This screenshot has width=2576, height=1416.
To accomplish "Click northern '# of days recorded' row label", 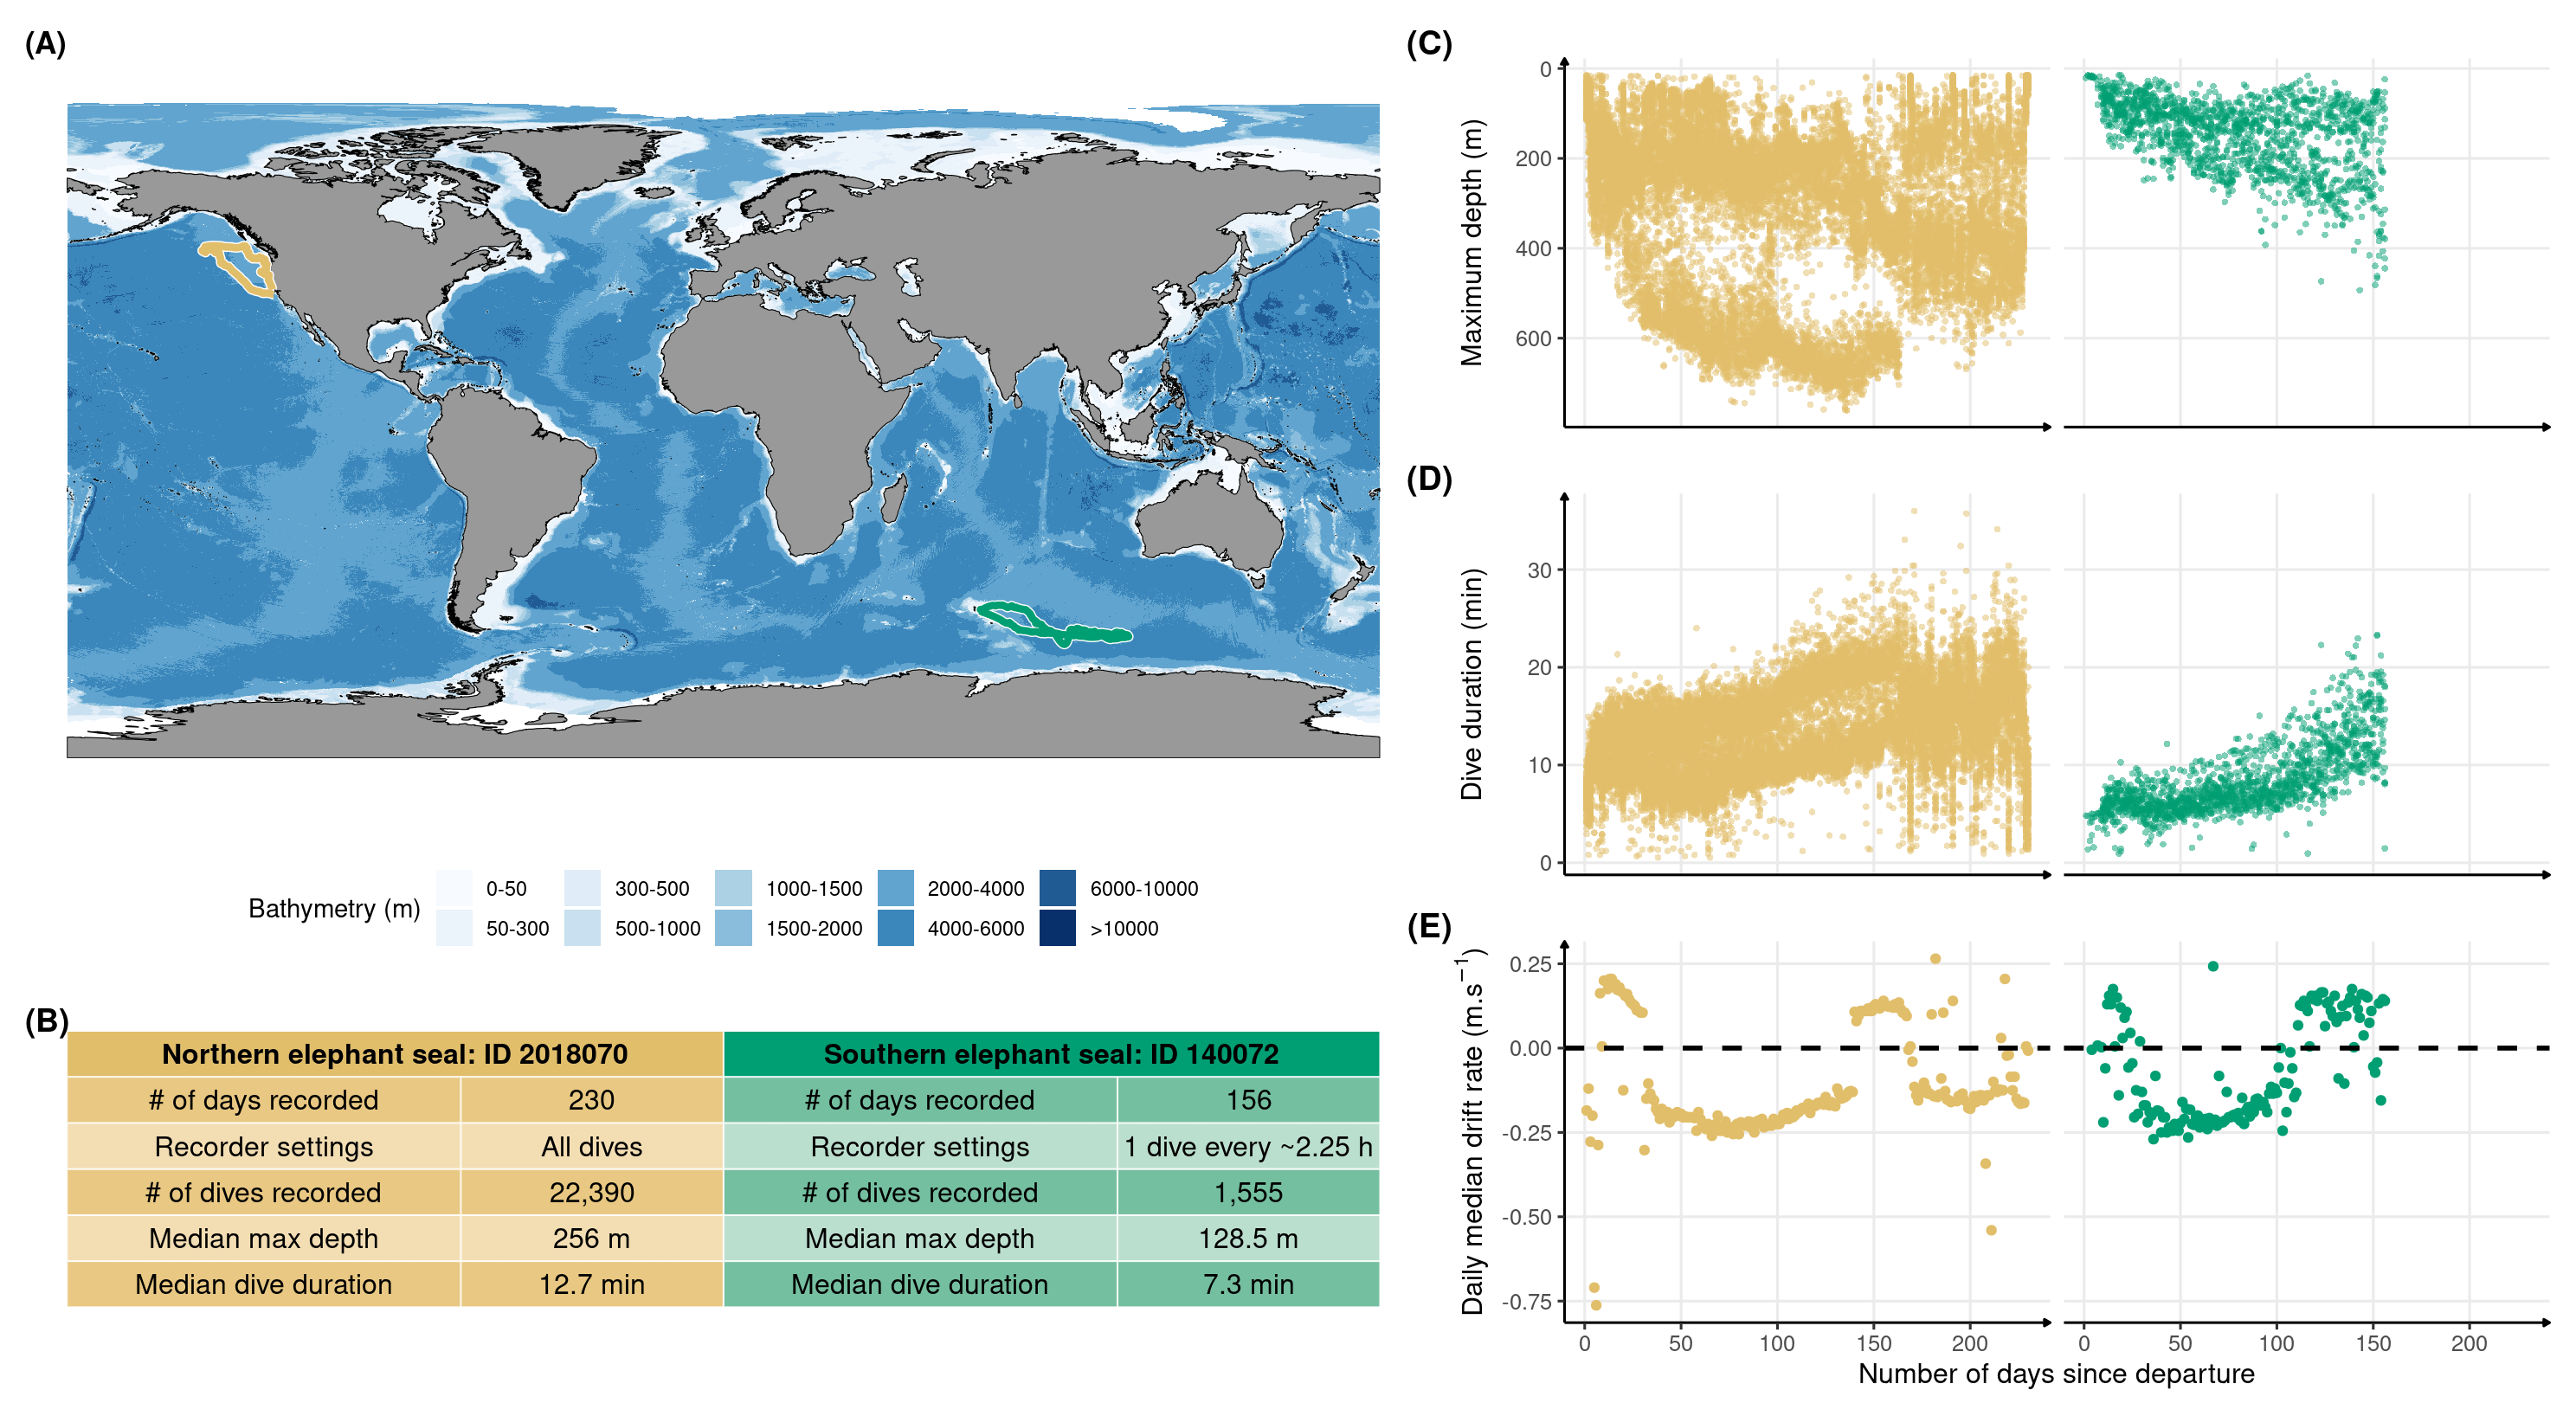I will point(264,1100).
